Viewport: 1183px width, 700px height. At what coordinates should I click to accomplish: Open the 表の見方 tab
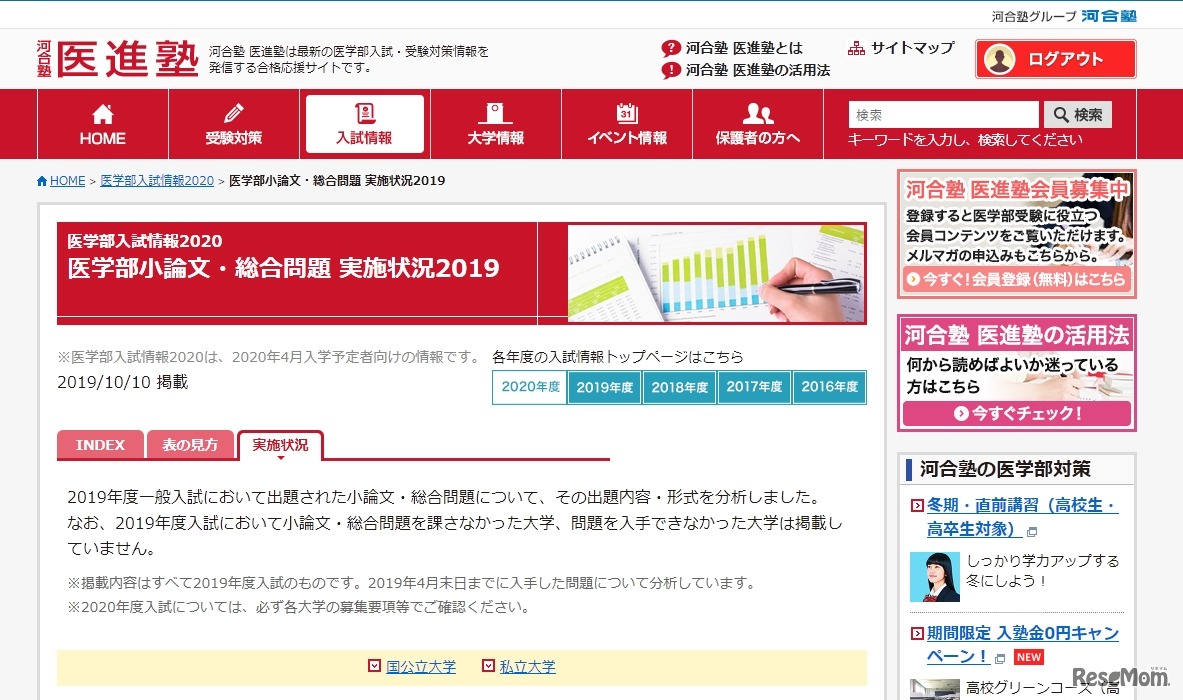[x=190, y=444]
